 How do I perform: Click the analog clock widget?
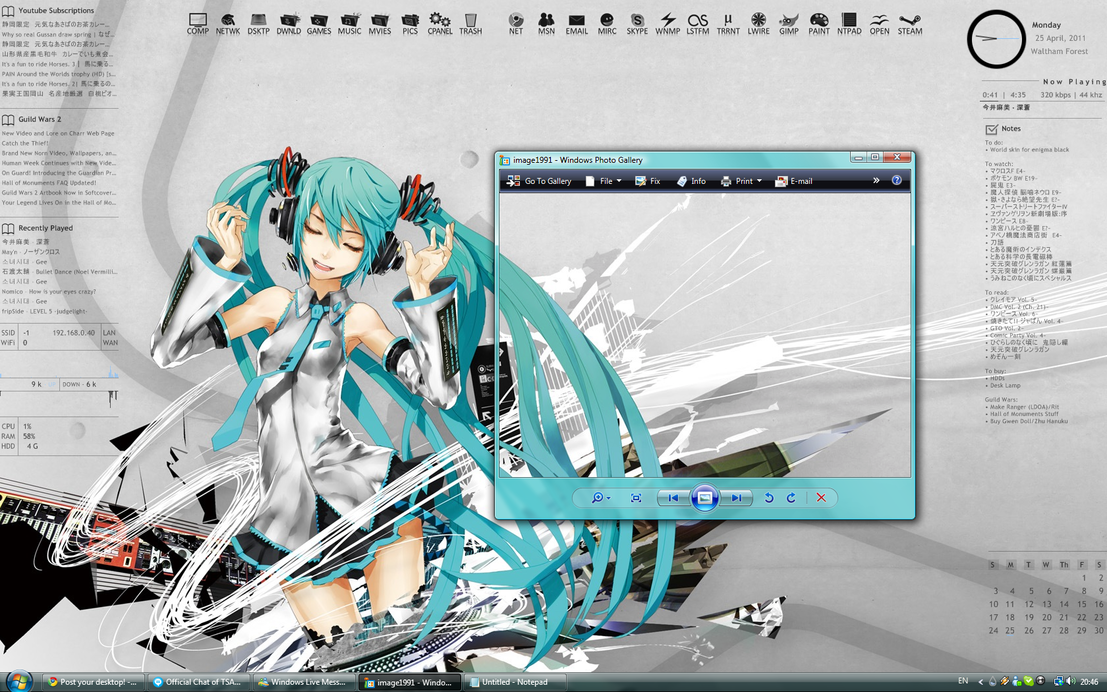click(x=996, y=39)
